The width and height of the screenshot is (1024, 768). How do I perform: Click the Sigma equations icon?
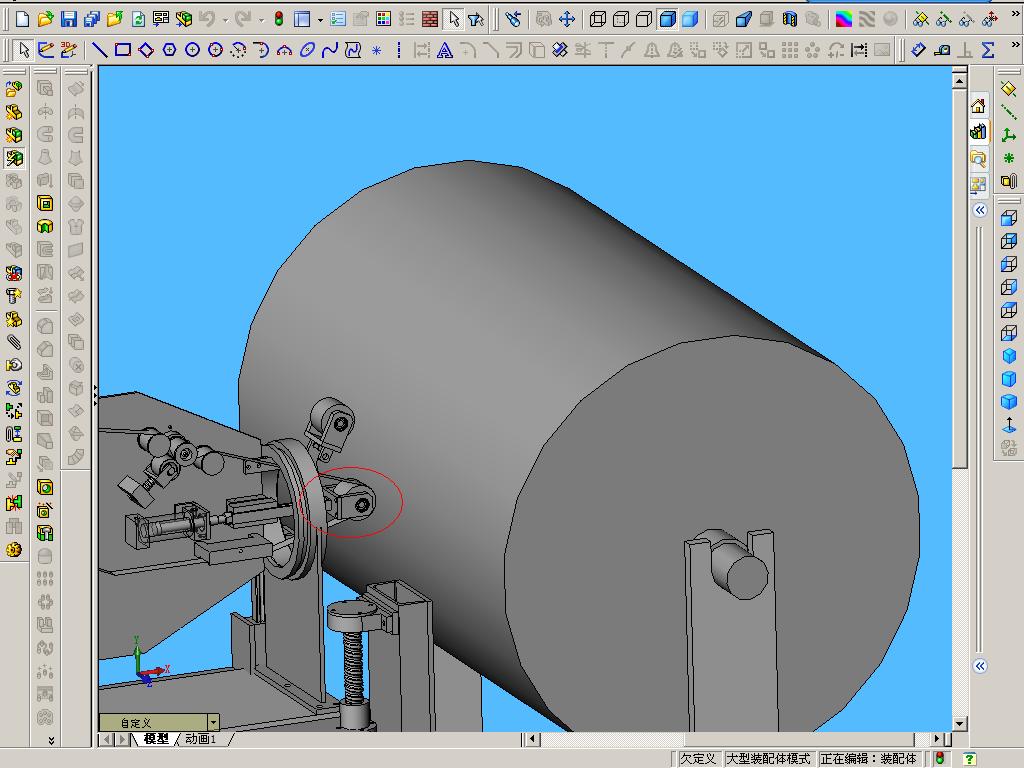(987, 50)
